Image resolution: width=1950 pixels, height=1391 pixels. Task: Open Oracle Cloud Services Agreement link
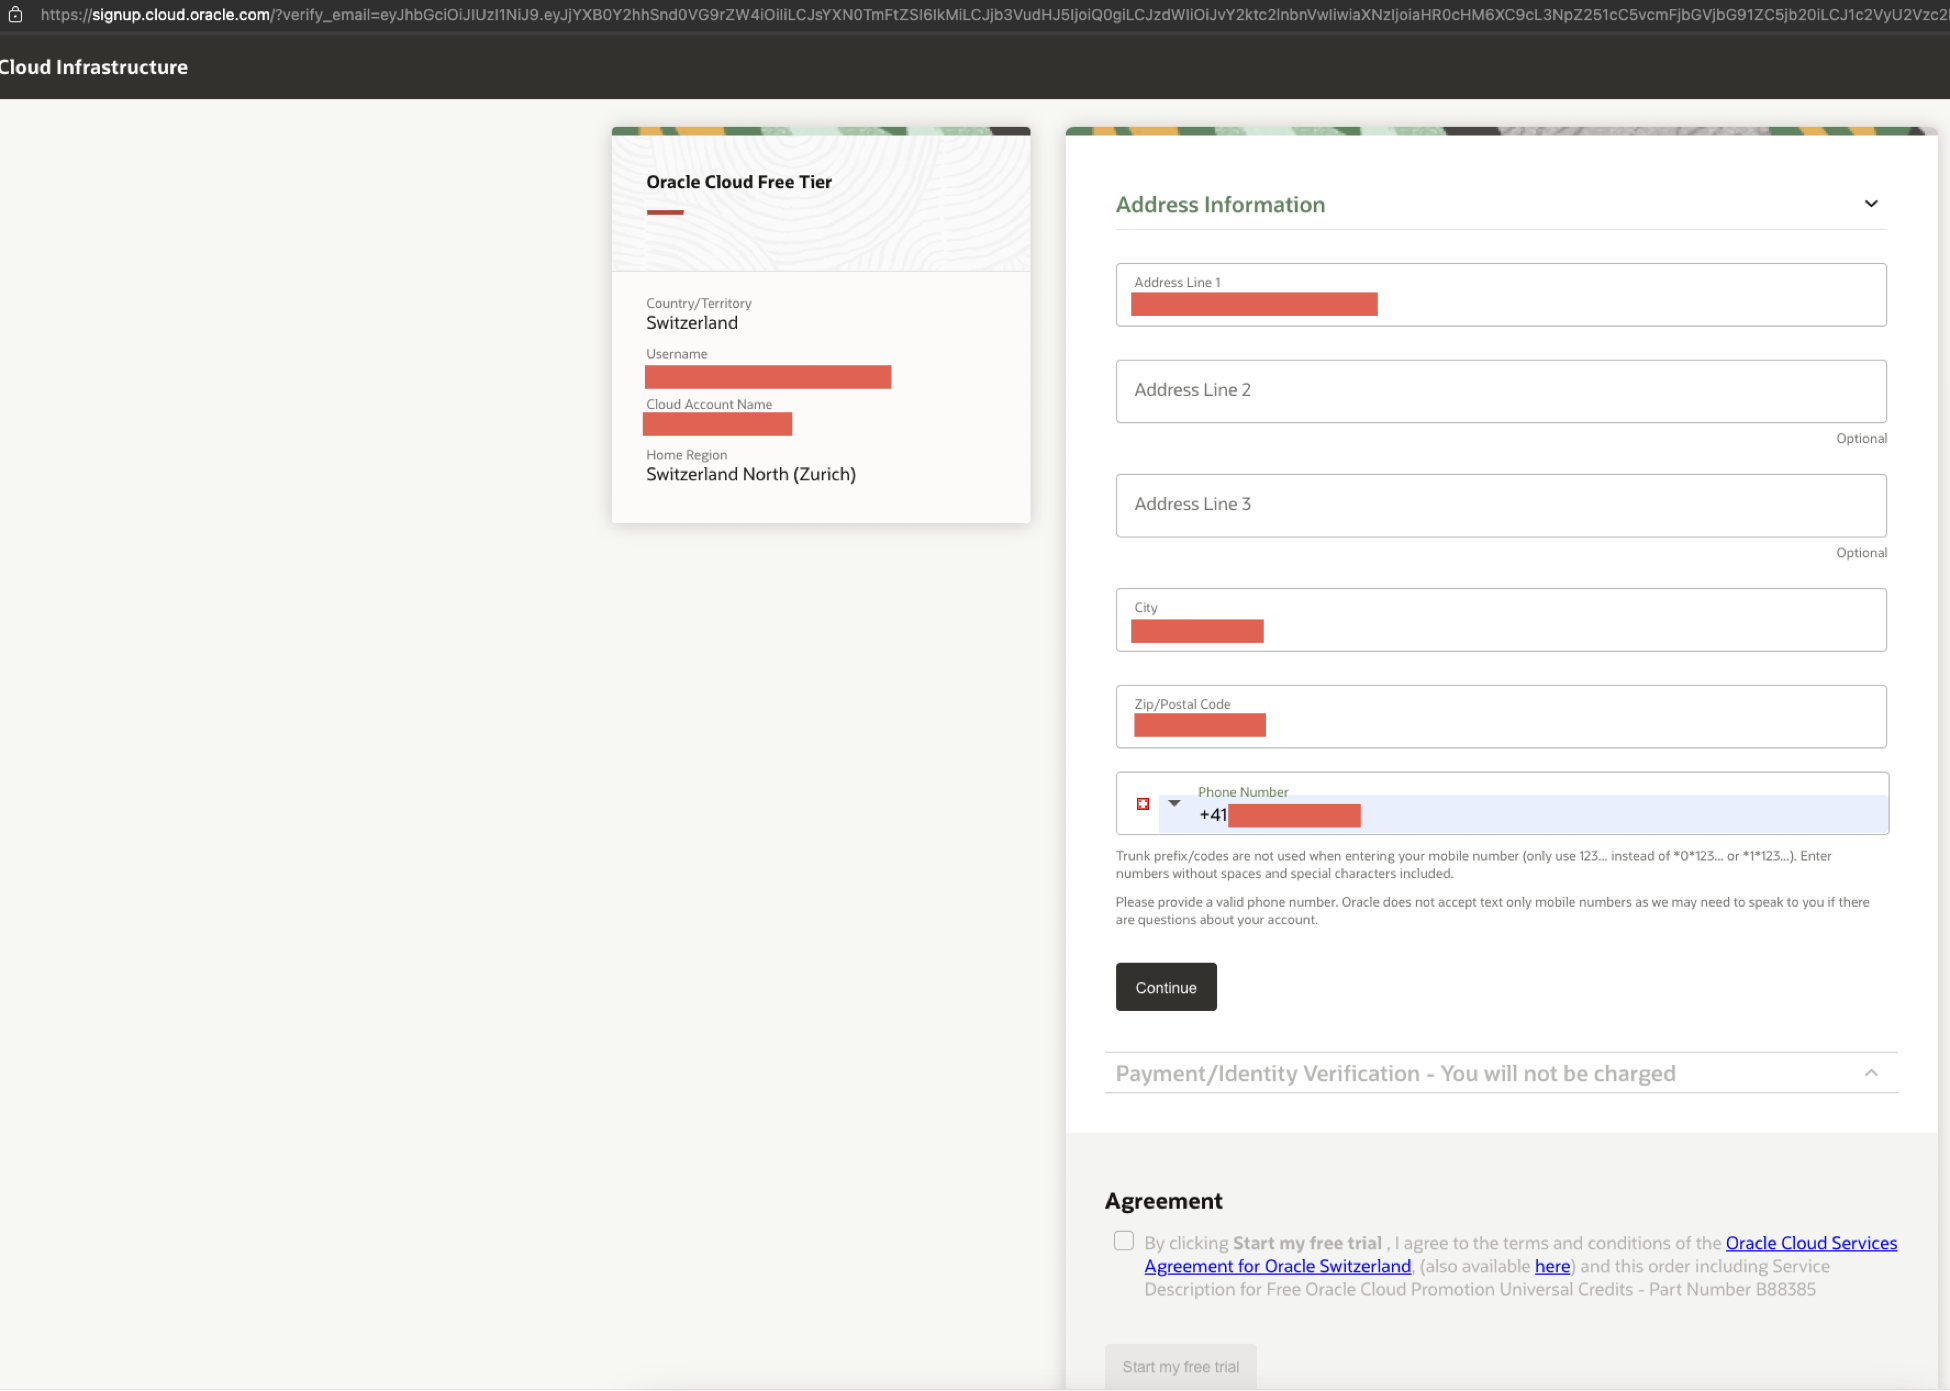pyautogui.click(x=1811, y=1243)
